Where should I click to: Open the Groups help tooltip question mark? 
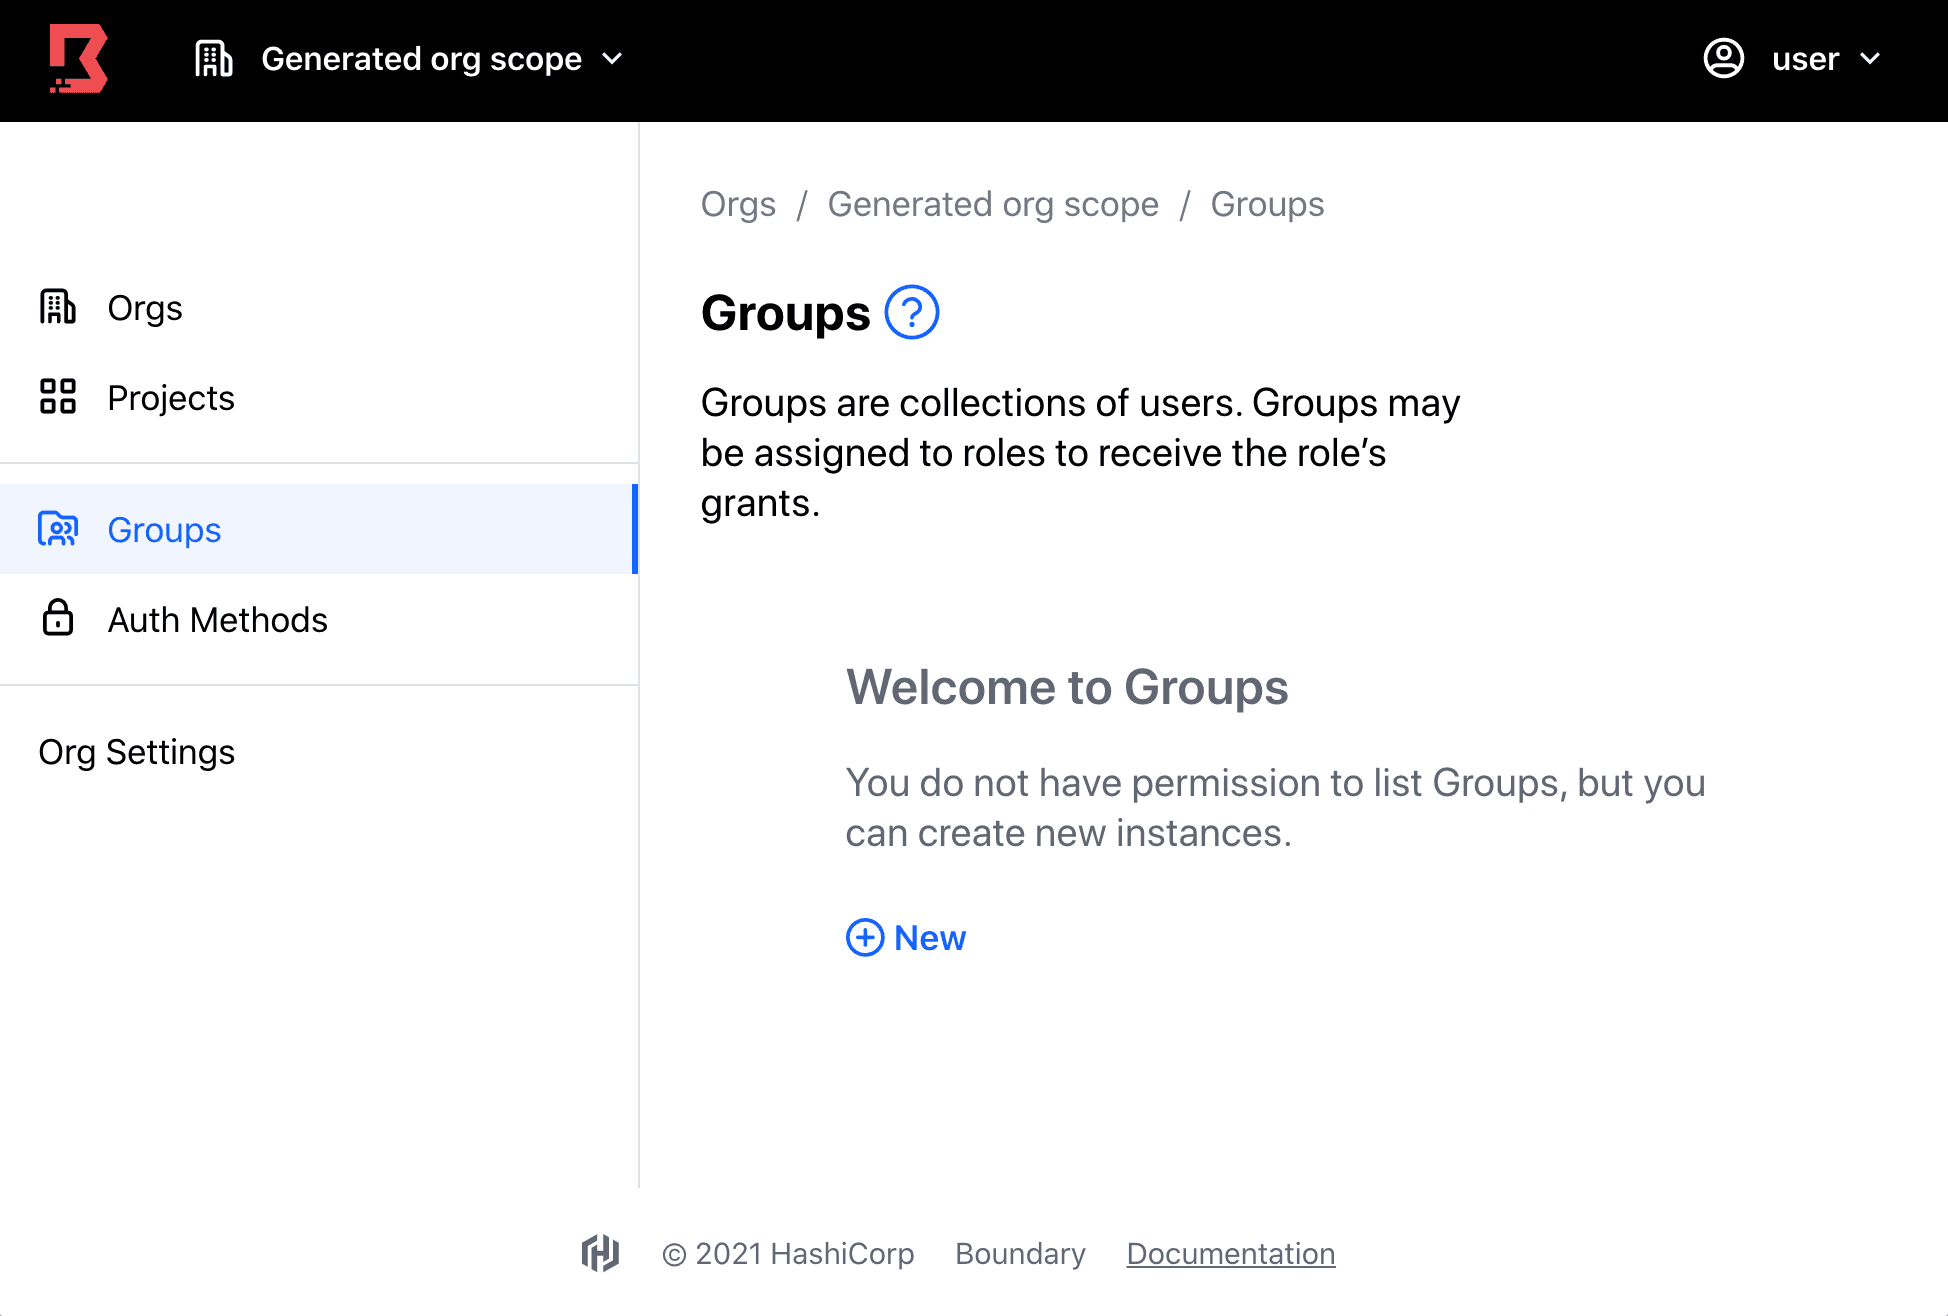pyautogui.click(x=912, y=311)
